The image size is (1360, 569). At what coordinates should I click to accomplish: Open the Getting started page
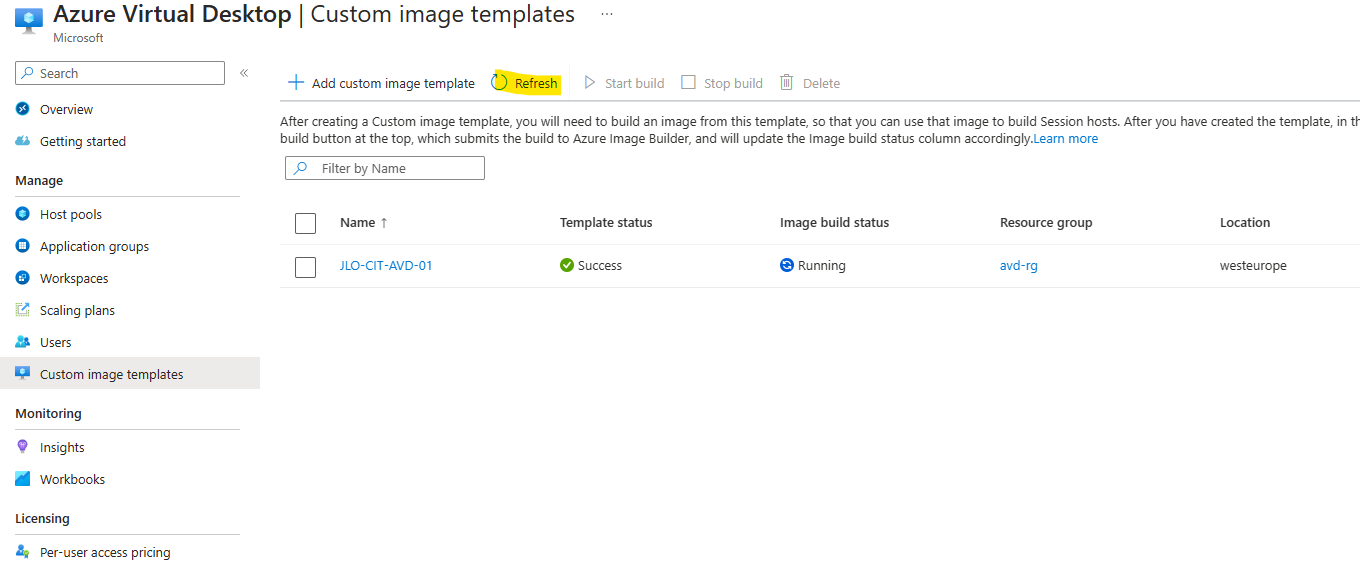[83, 142]
